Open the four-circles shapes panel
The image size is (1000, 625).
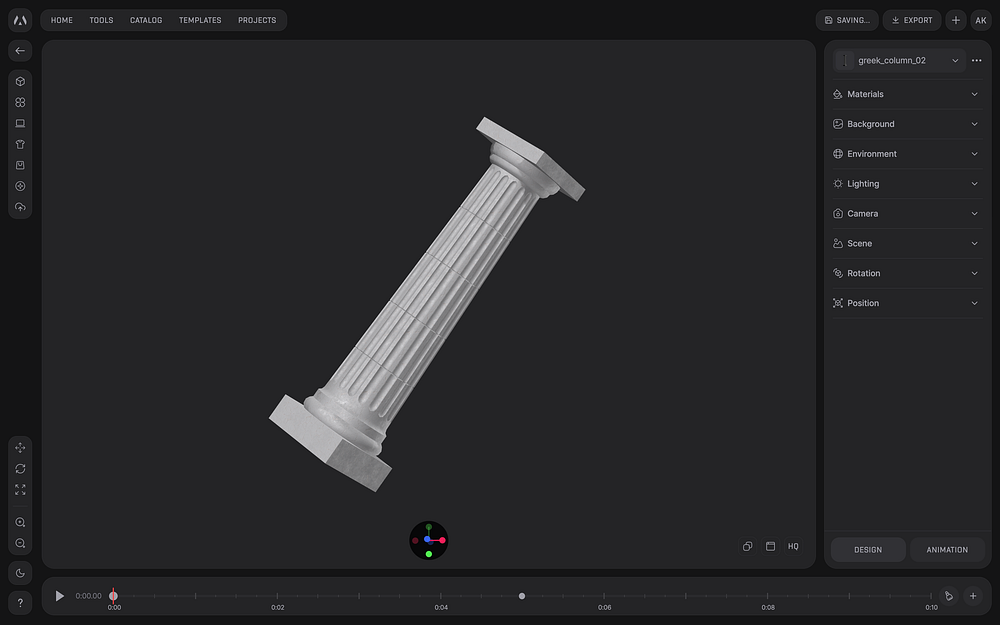(20, 103)
